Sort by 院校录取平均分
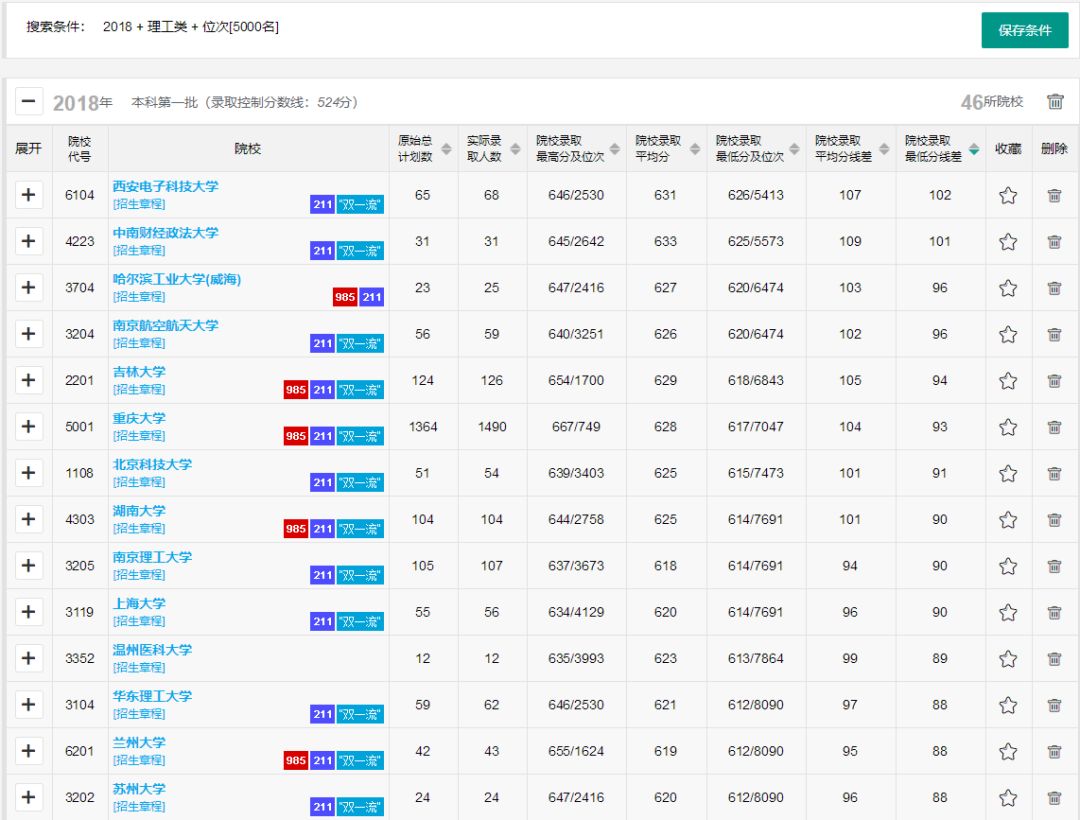 click(x=695, y=149)
